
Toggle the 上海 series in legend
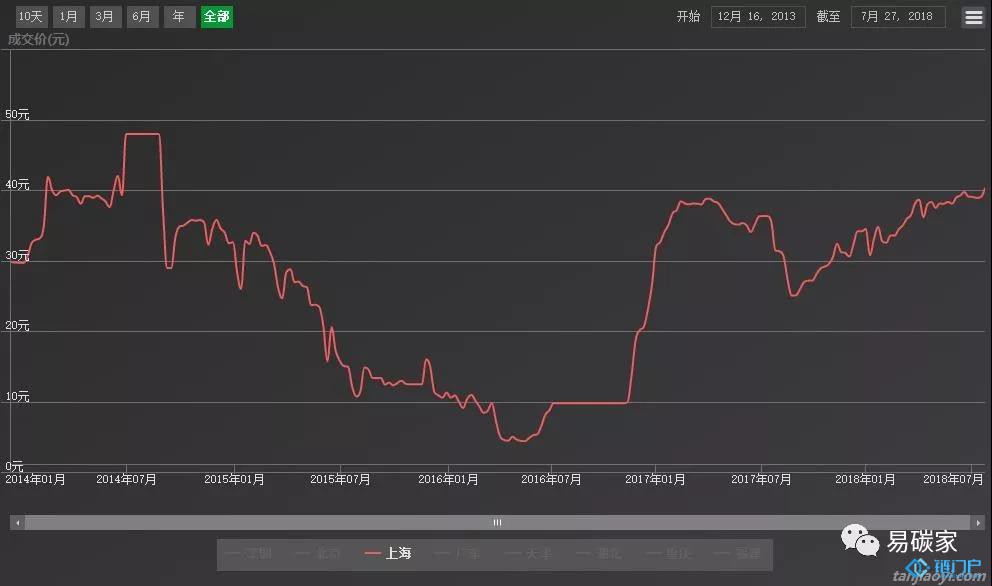[x=389, y=553]
